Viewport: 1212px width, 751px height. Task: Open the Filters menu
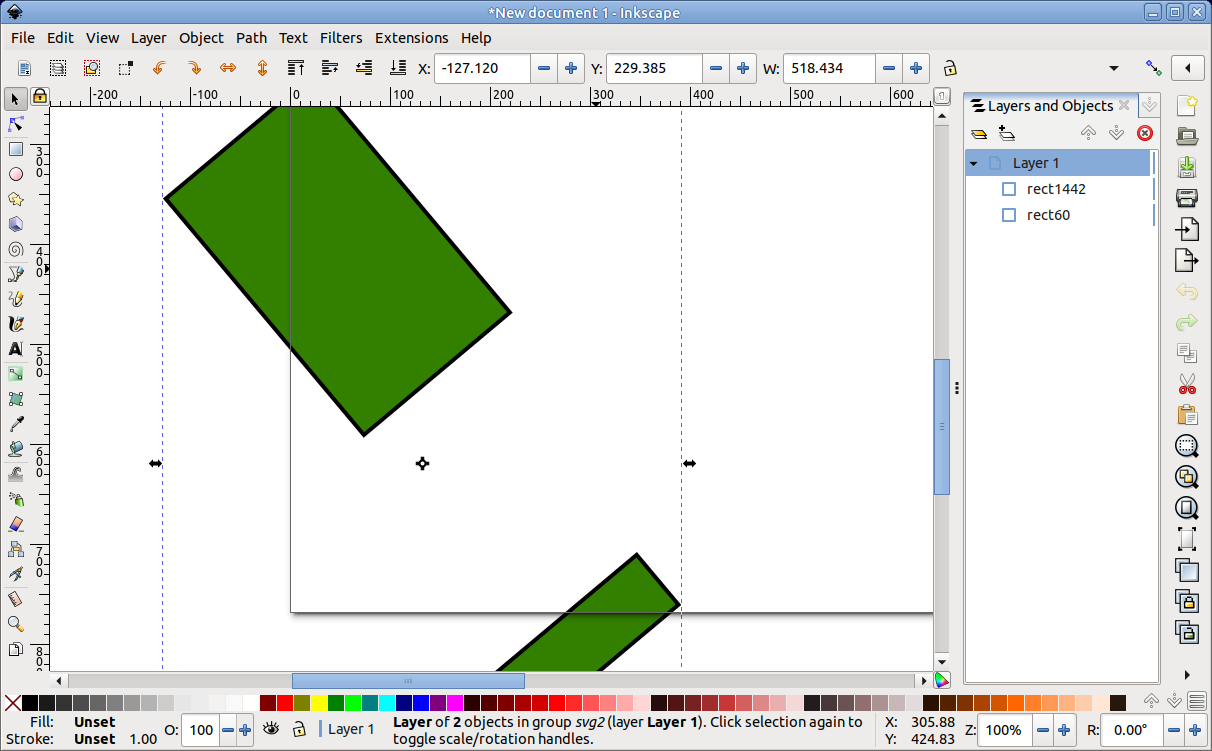coord(341,38)
